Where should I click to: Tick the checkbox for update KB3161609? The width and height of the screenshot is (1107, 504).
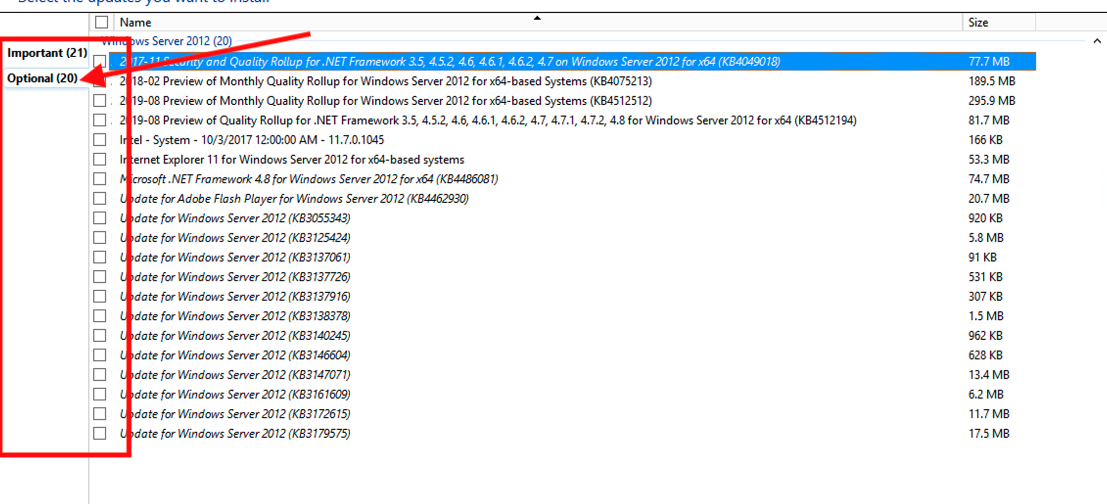pyautogui.click(x=100, y=394)
